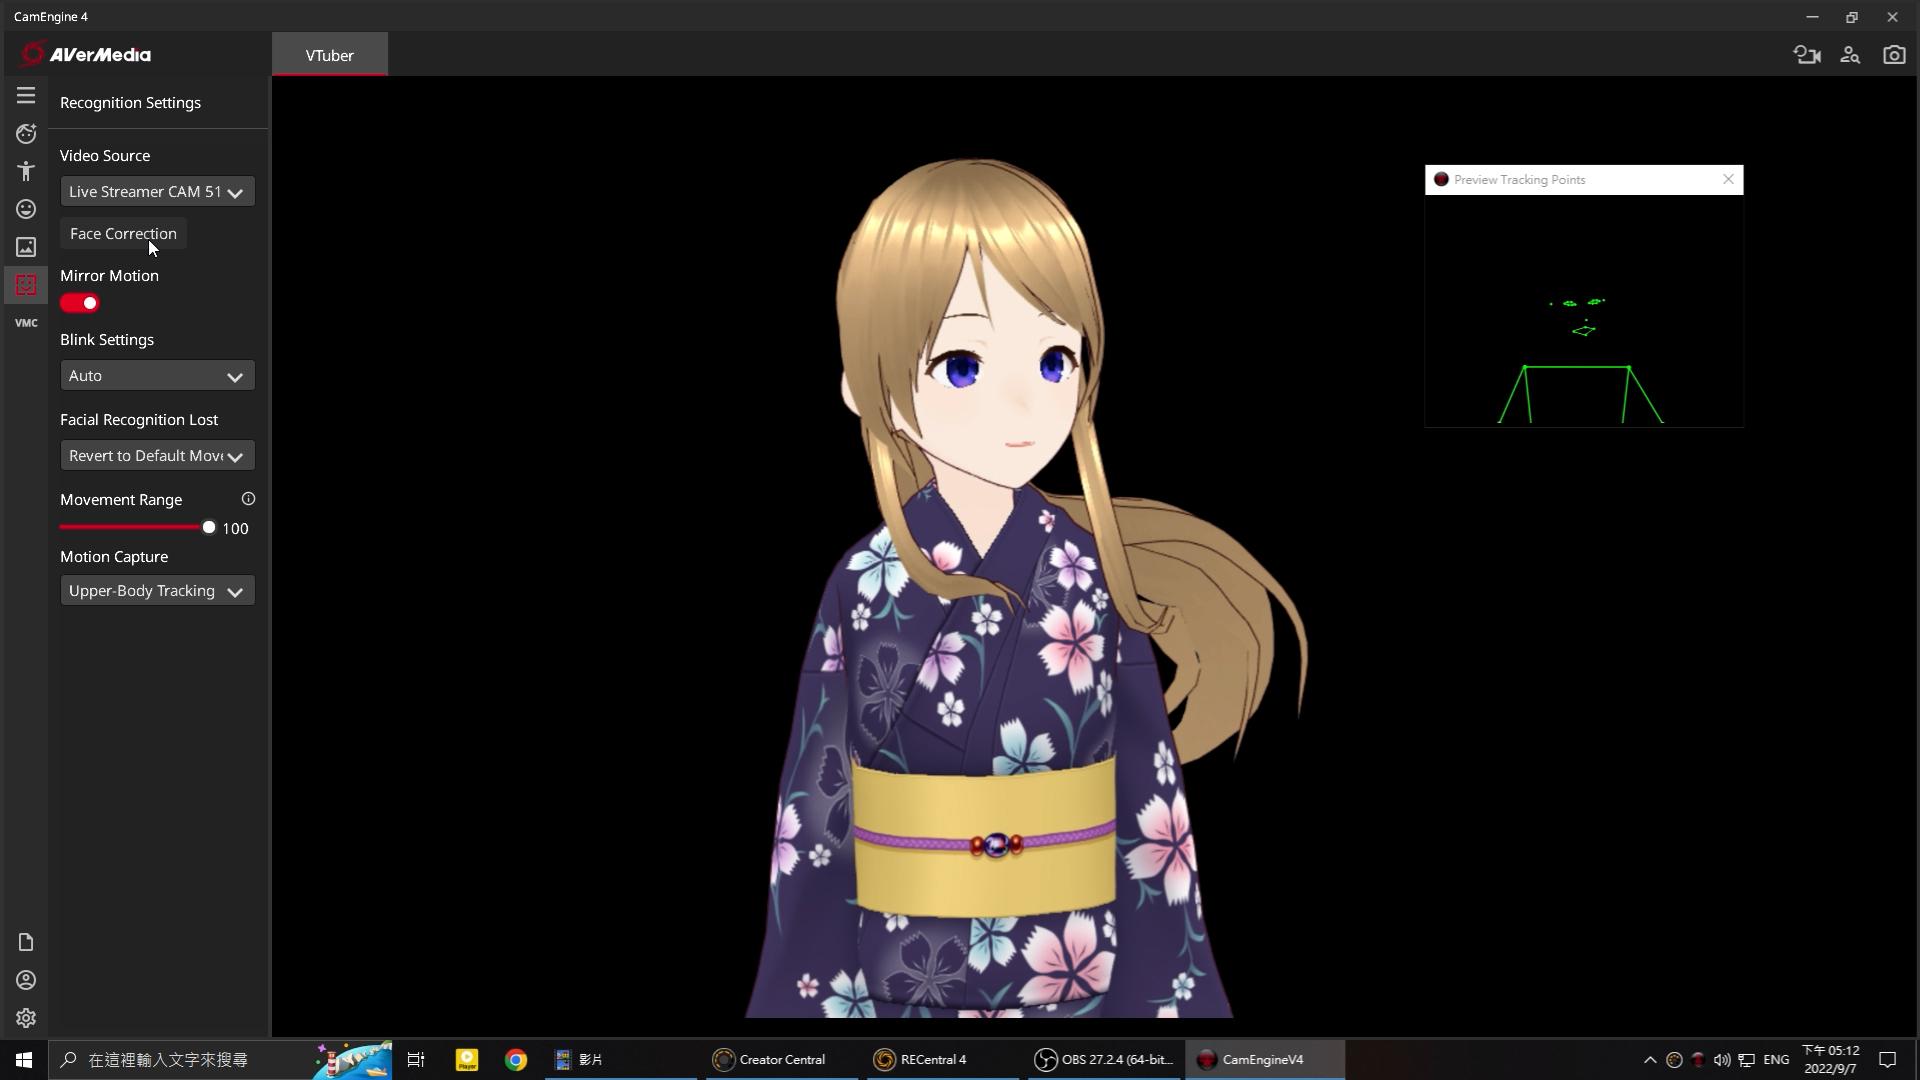Click the Face Correction button

tap(123, 234)
